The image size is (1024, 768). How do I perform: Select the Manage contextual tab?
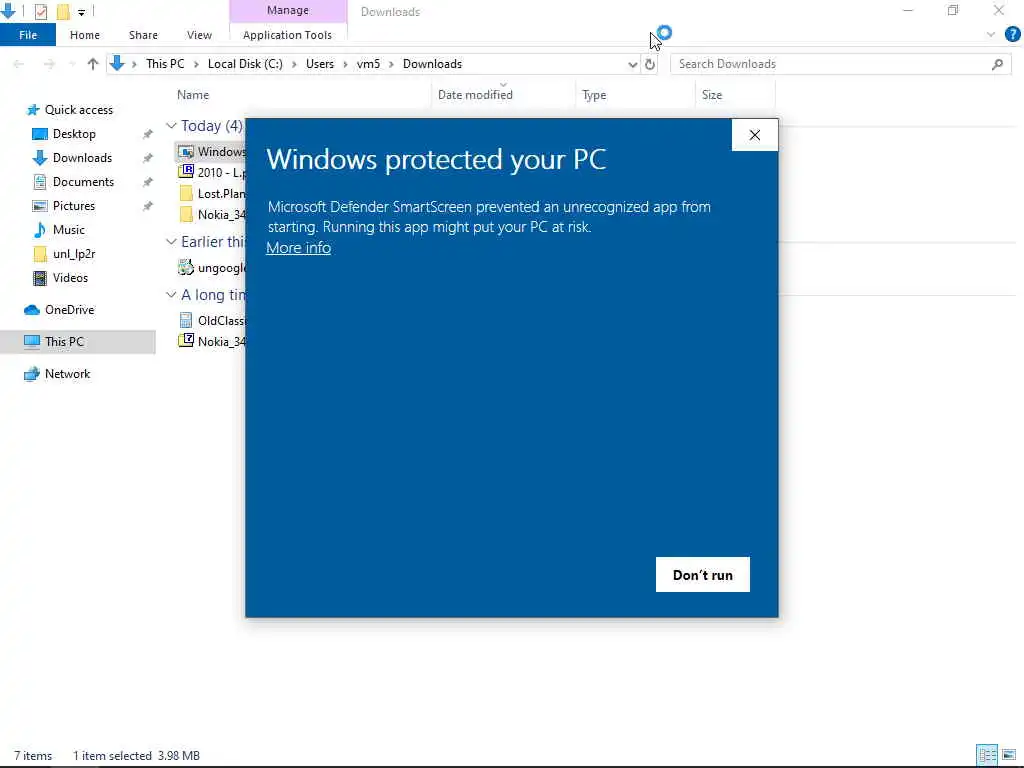[288, 10]
